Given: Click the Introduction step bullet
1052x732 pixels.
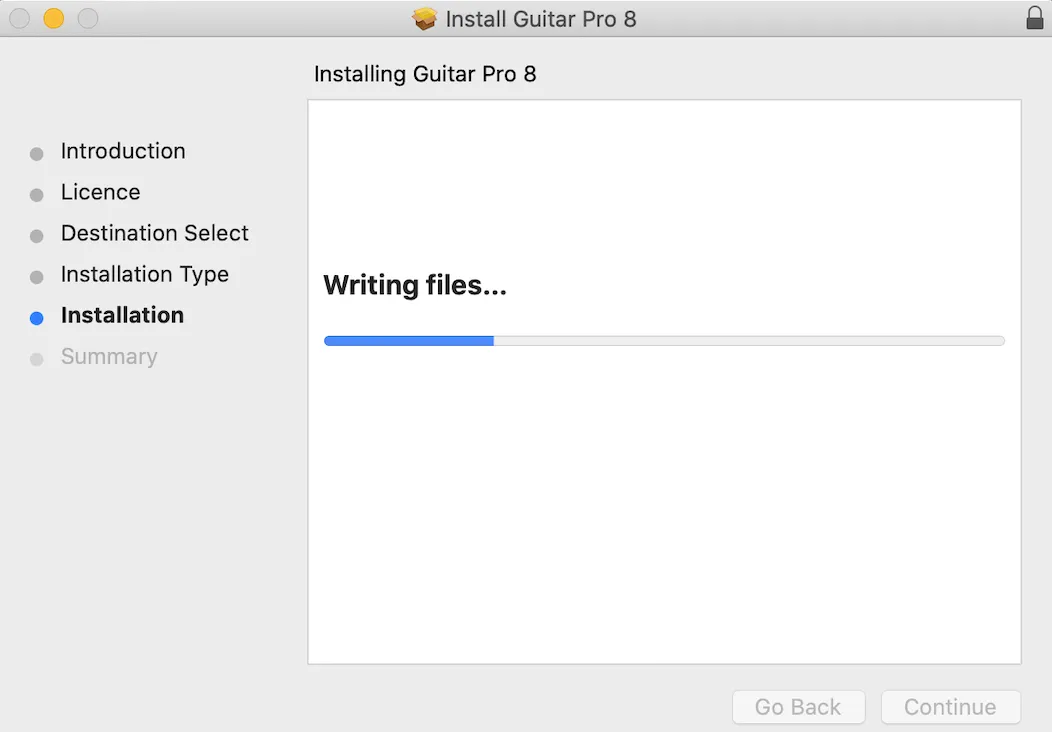Looking at the screenshot, I should pos(37,154).
